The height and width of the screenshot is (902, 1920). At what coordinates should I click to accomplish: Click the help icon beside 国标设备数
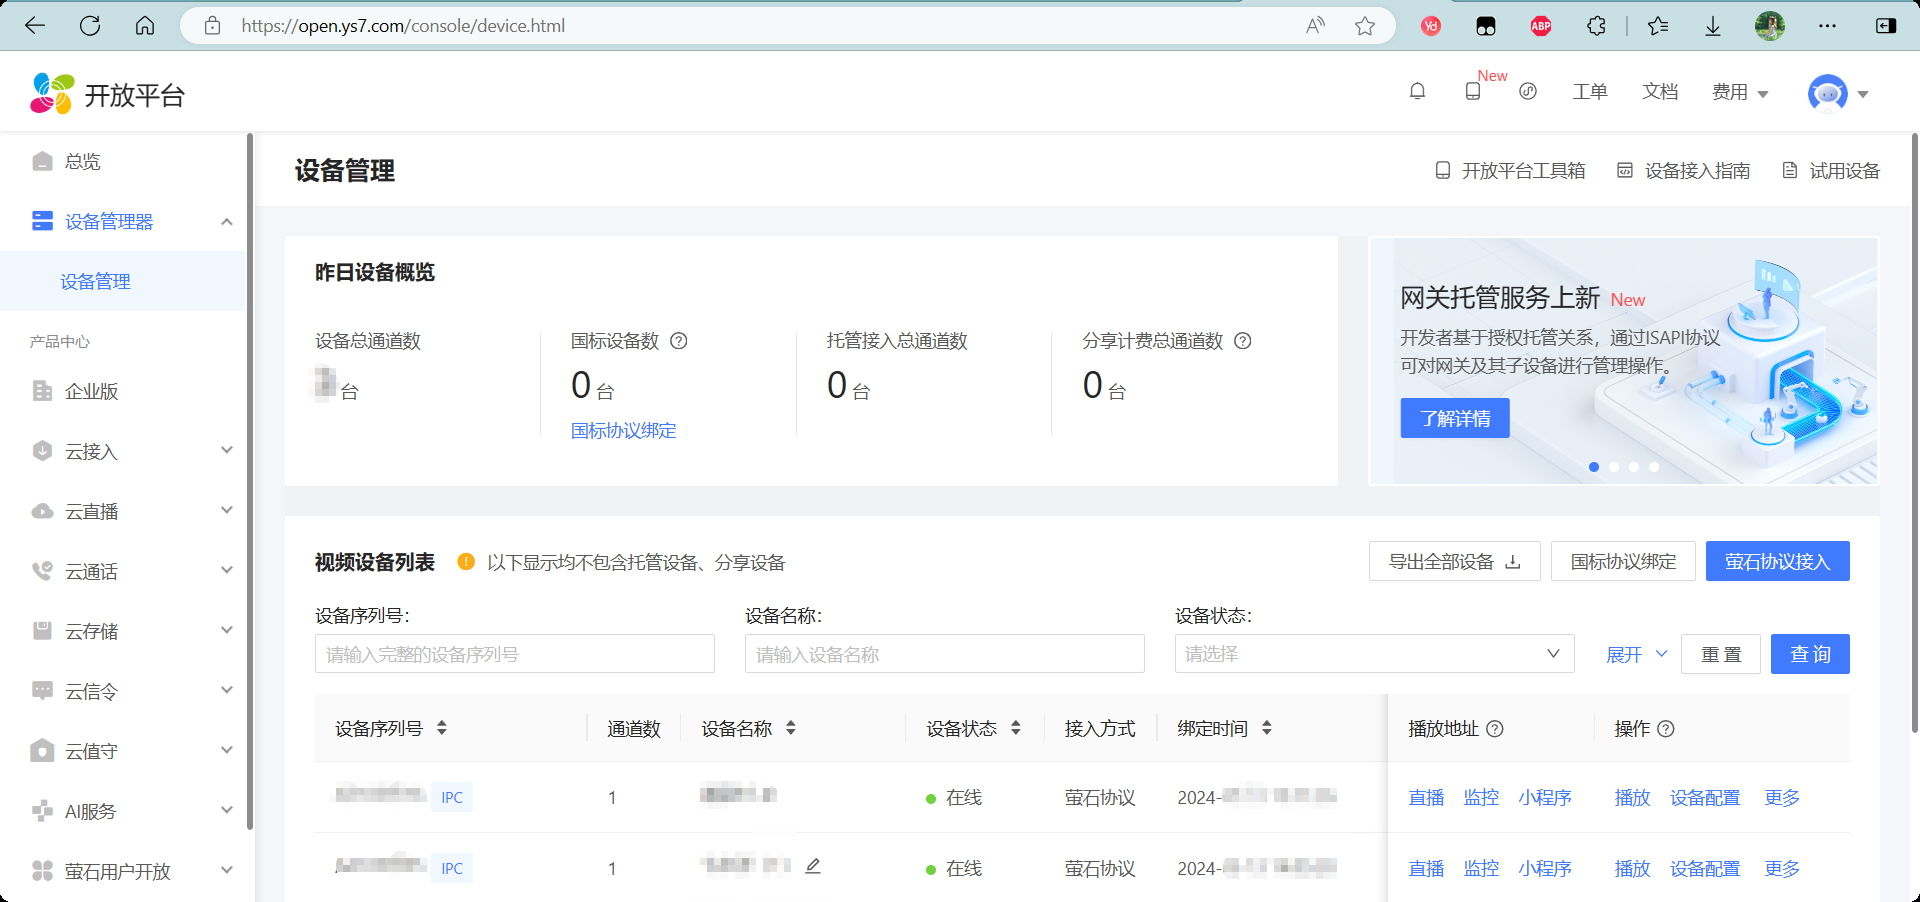tap(679, 341)
